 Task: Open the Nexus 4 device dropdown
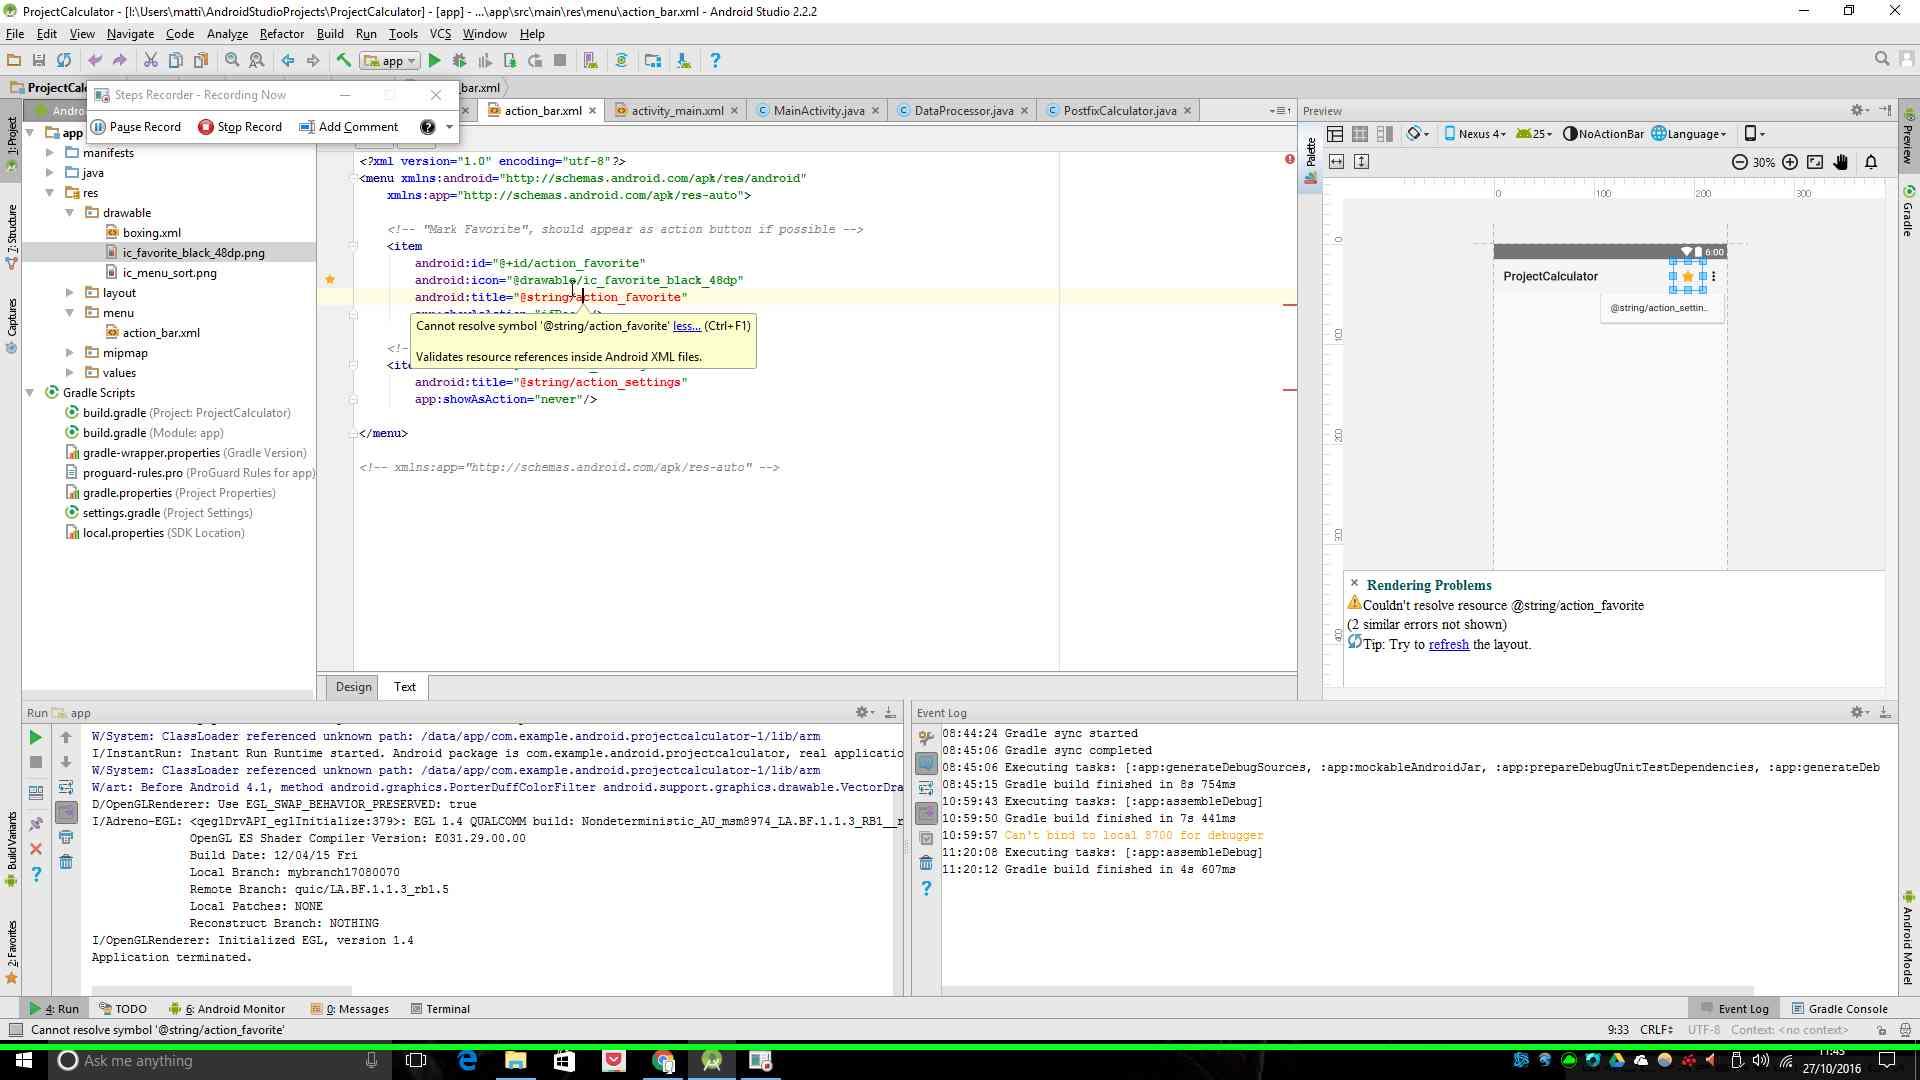[x=1475, y=134]
